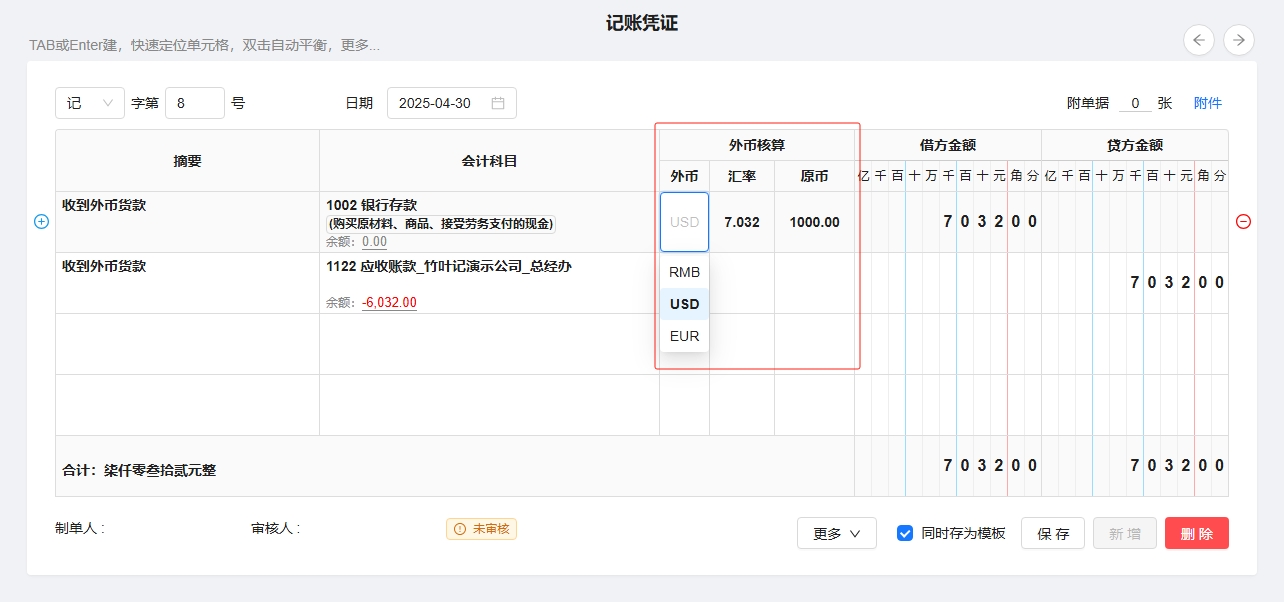Choose EUR in the currency list
1284x602 pixels.
pos(684,336)
